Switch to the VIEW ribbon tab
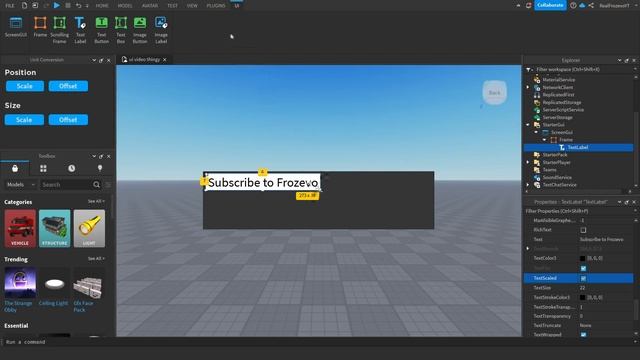 point(192,6)
